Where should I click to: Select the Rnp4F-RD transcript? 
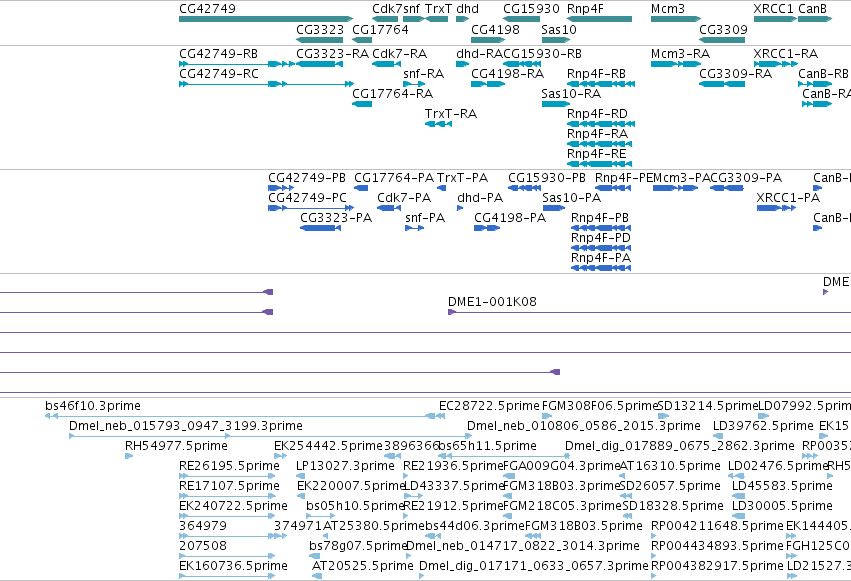click(601, 124)
